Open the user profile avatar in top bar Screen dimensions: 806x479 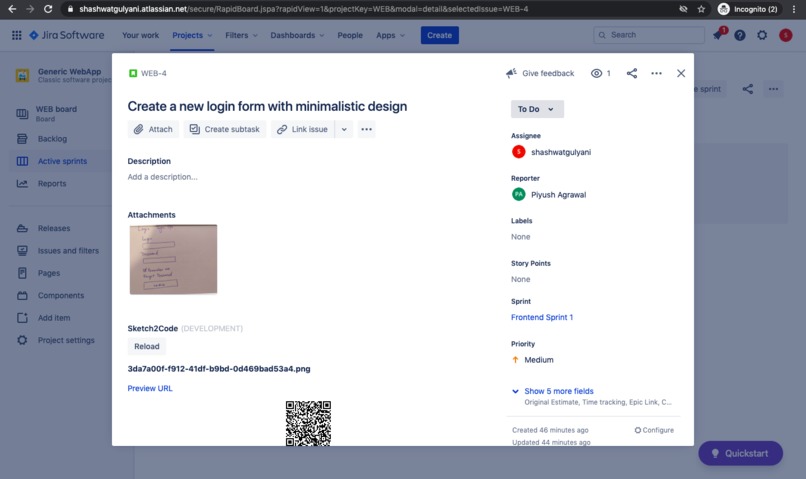click(785, 35)
